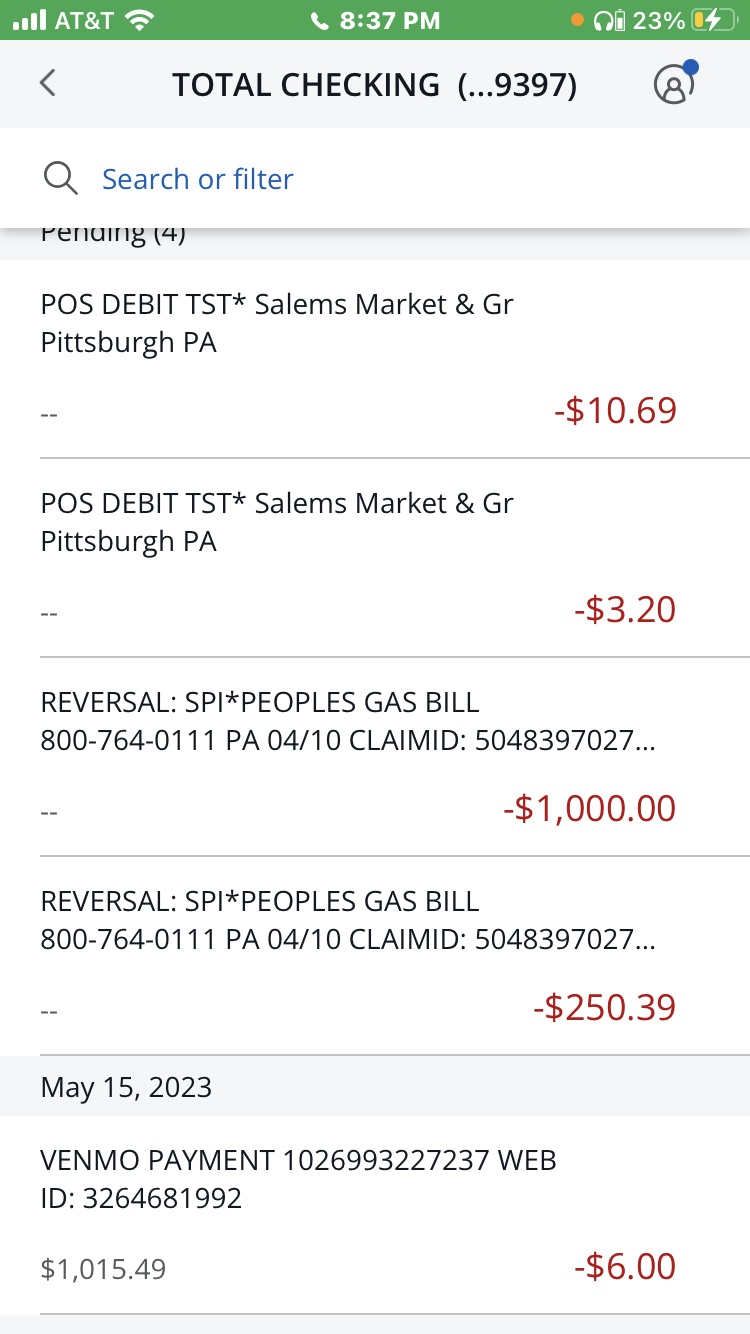Click the Search or filter field

198,179
